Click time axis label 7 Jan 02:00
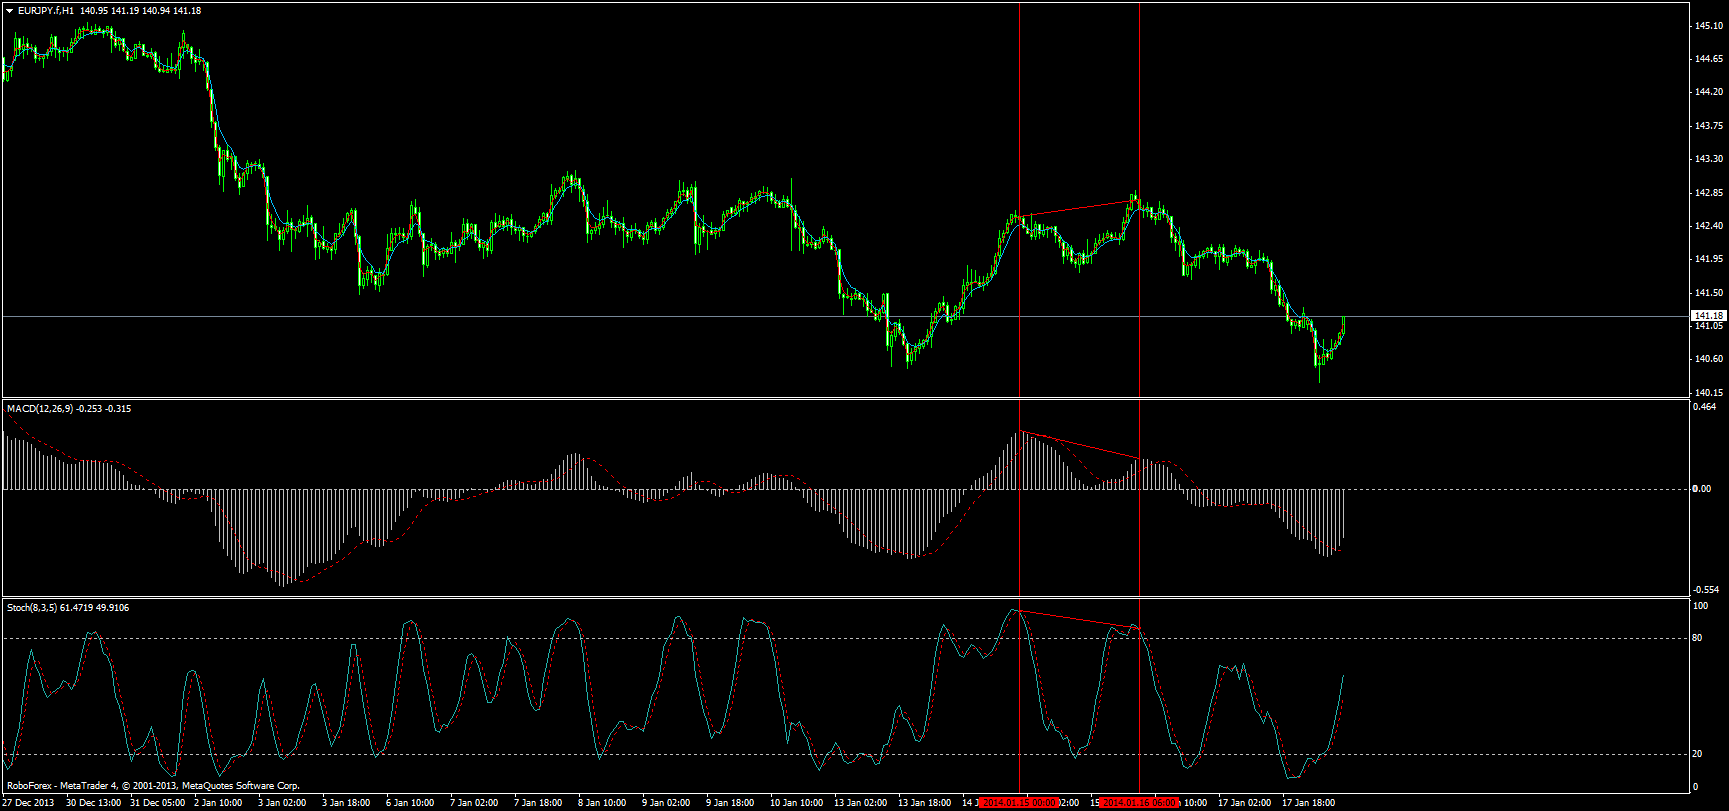Viewport: 1729px width, 811px height. (474, 803)
